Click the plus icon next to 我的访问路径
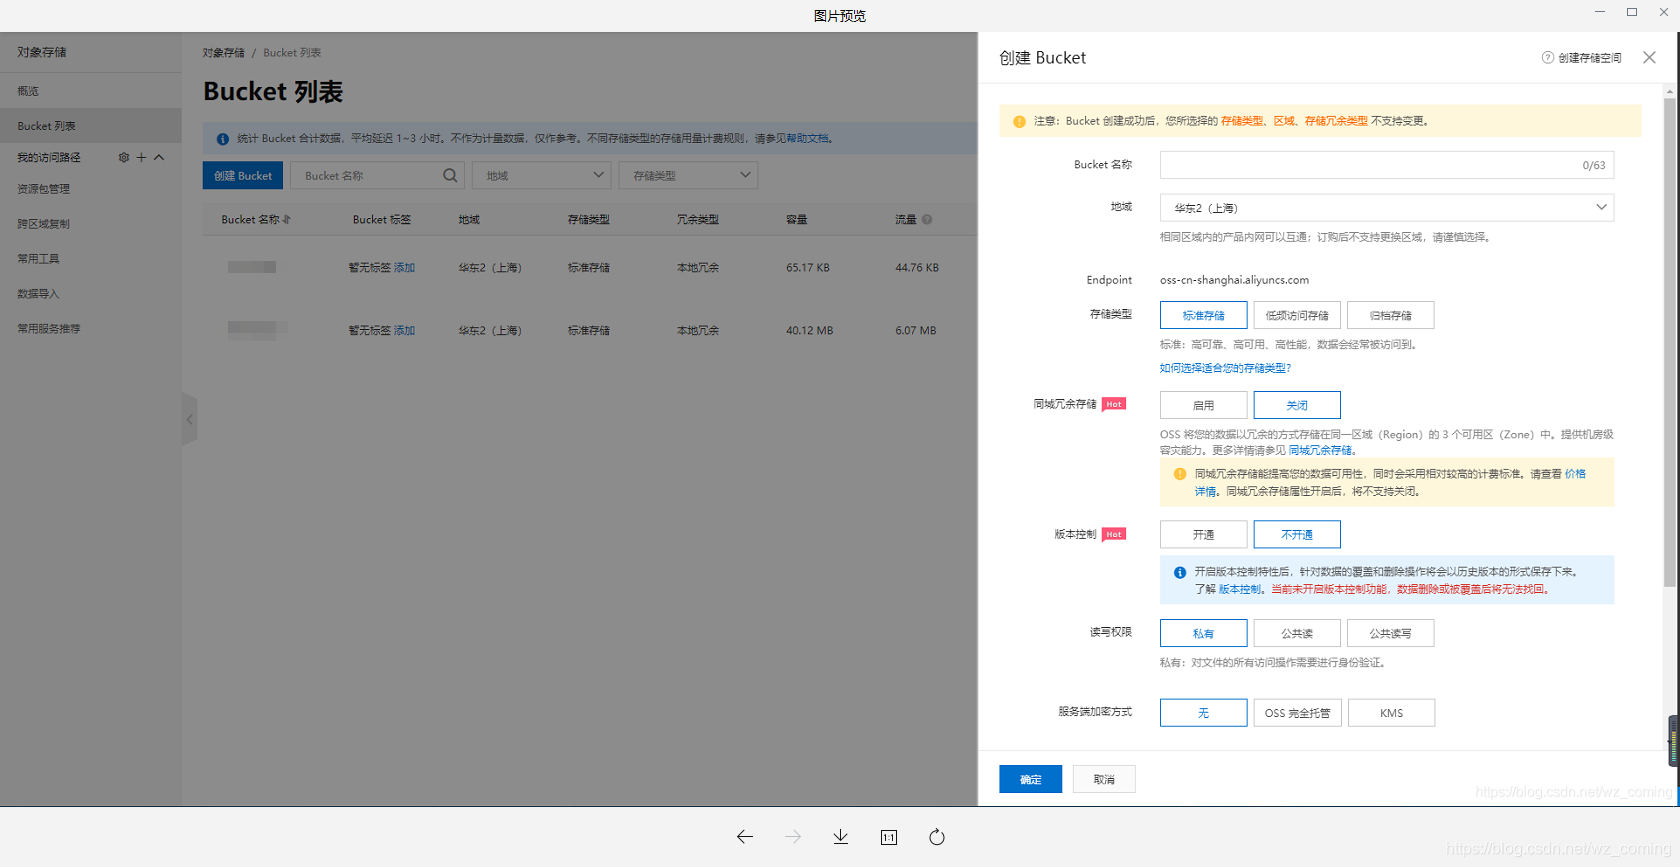The height and width of the screenshot is (867, 1680). point(141,157)
